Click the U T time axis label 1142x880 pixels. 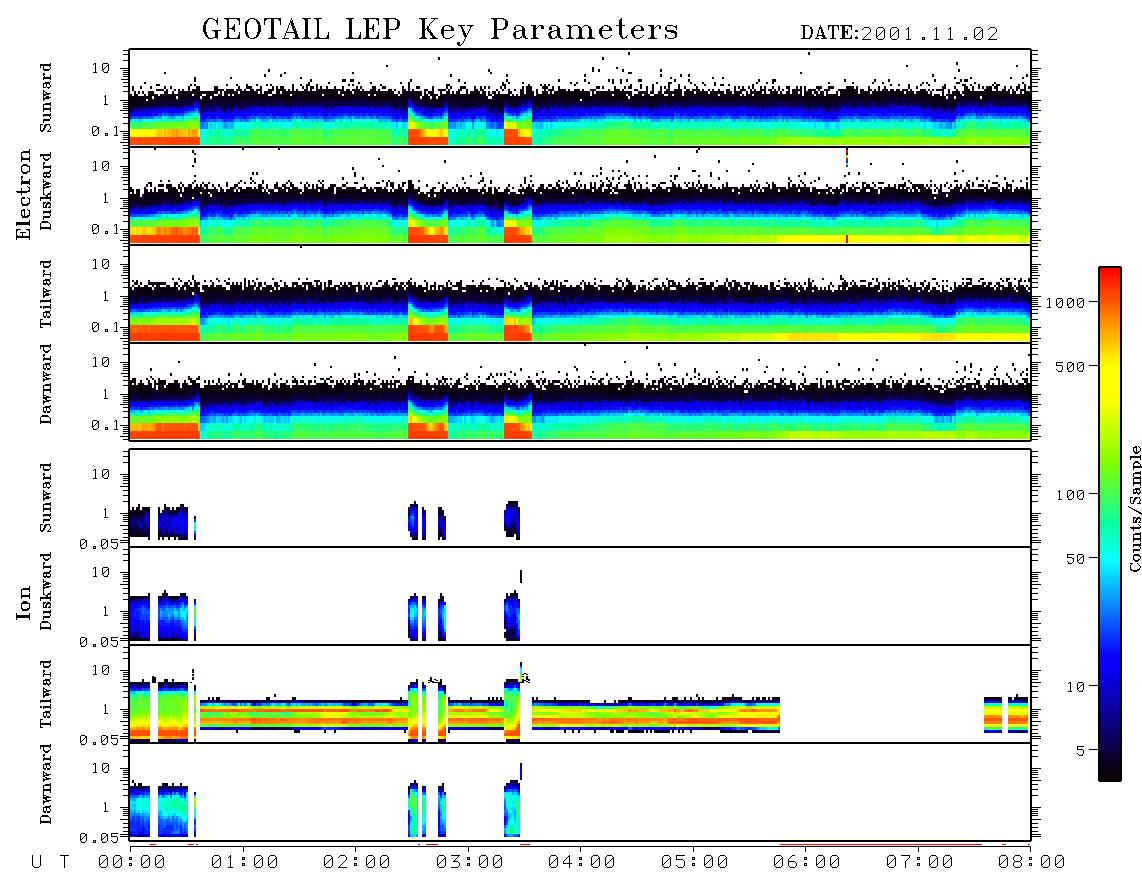pyautogui.click(x=50, y=863)
